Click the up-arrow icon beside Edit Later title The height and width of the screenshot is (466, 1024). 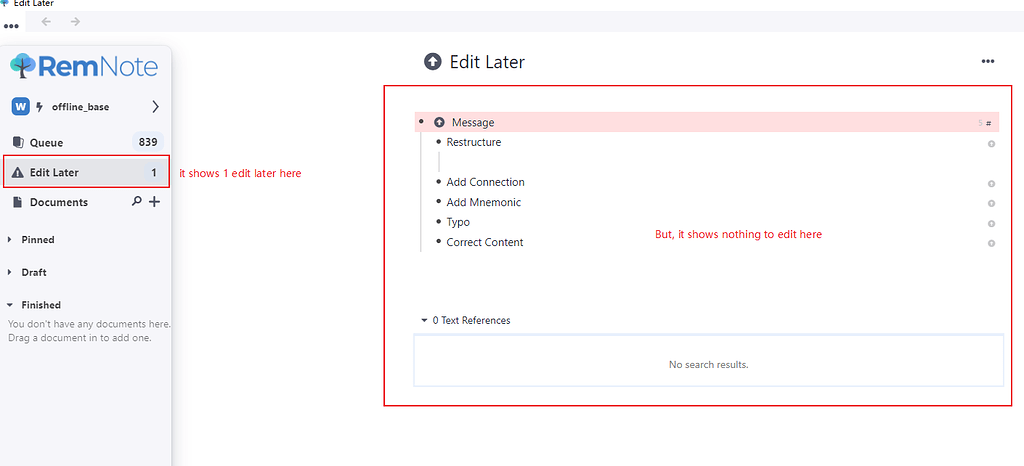(x=433, y=62)
